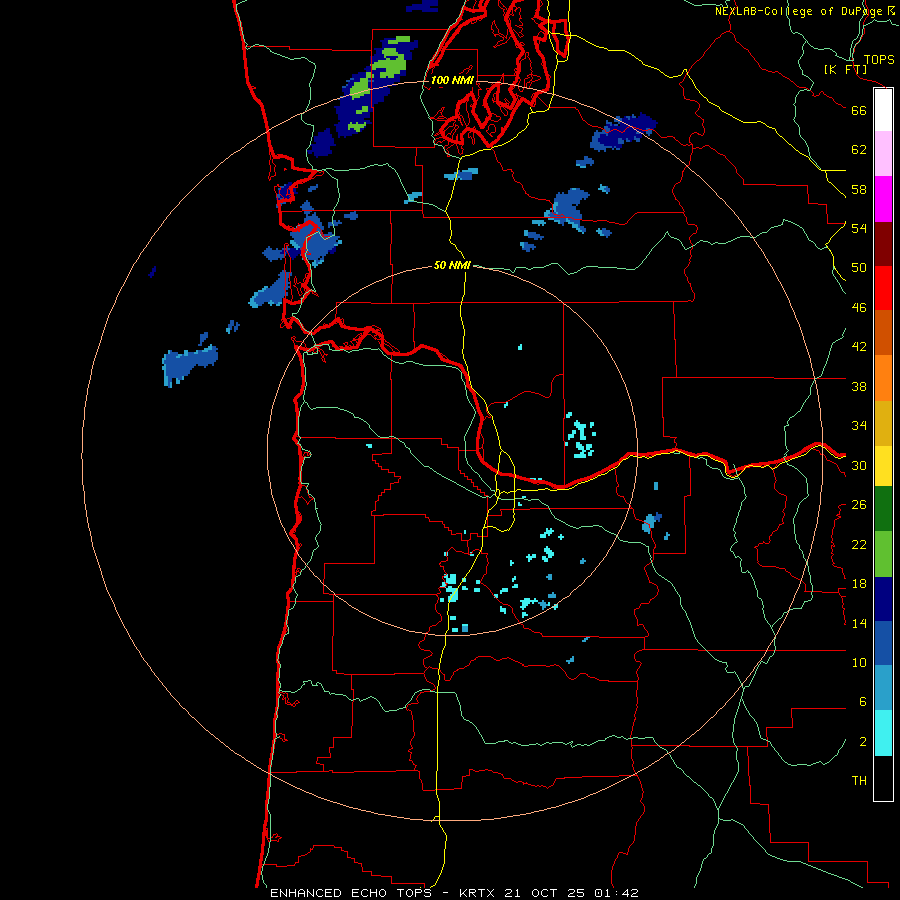Click the '10' legend value

[859, 663]
